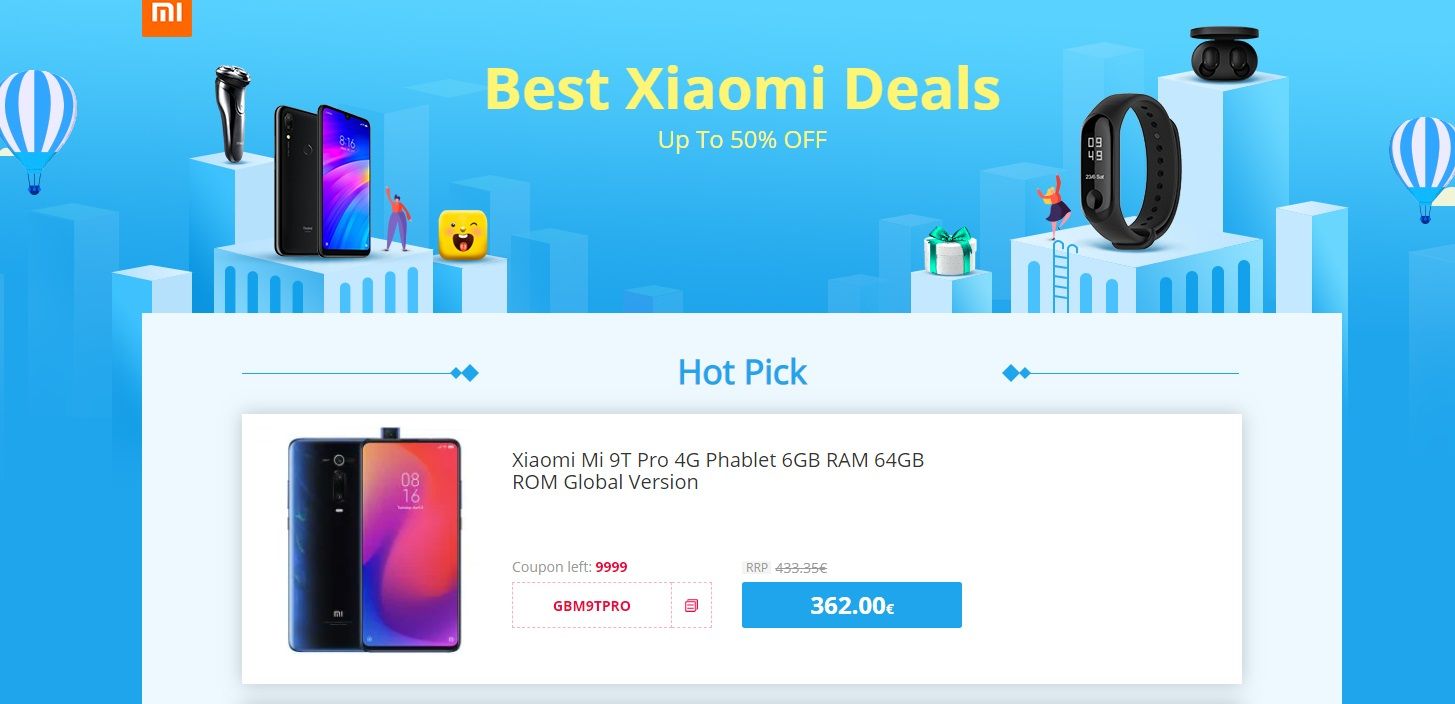Click the Mi 9T Pro phone thumbnail

[374, 541]
